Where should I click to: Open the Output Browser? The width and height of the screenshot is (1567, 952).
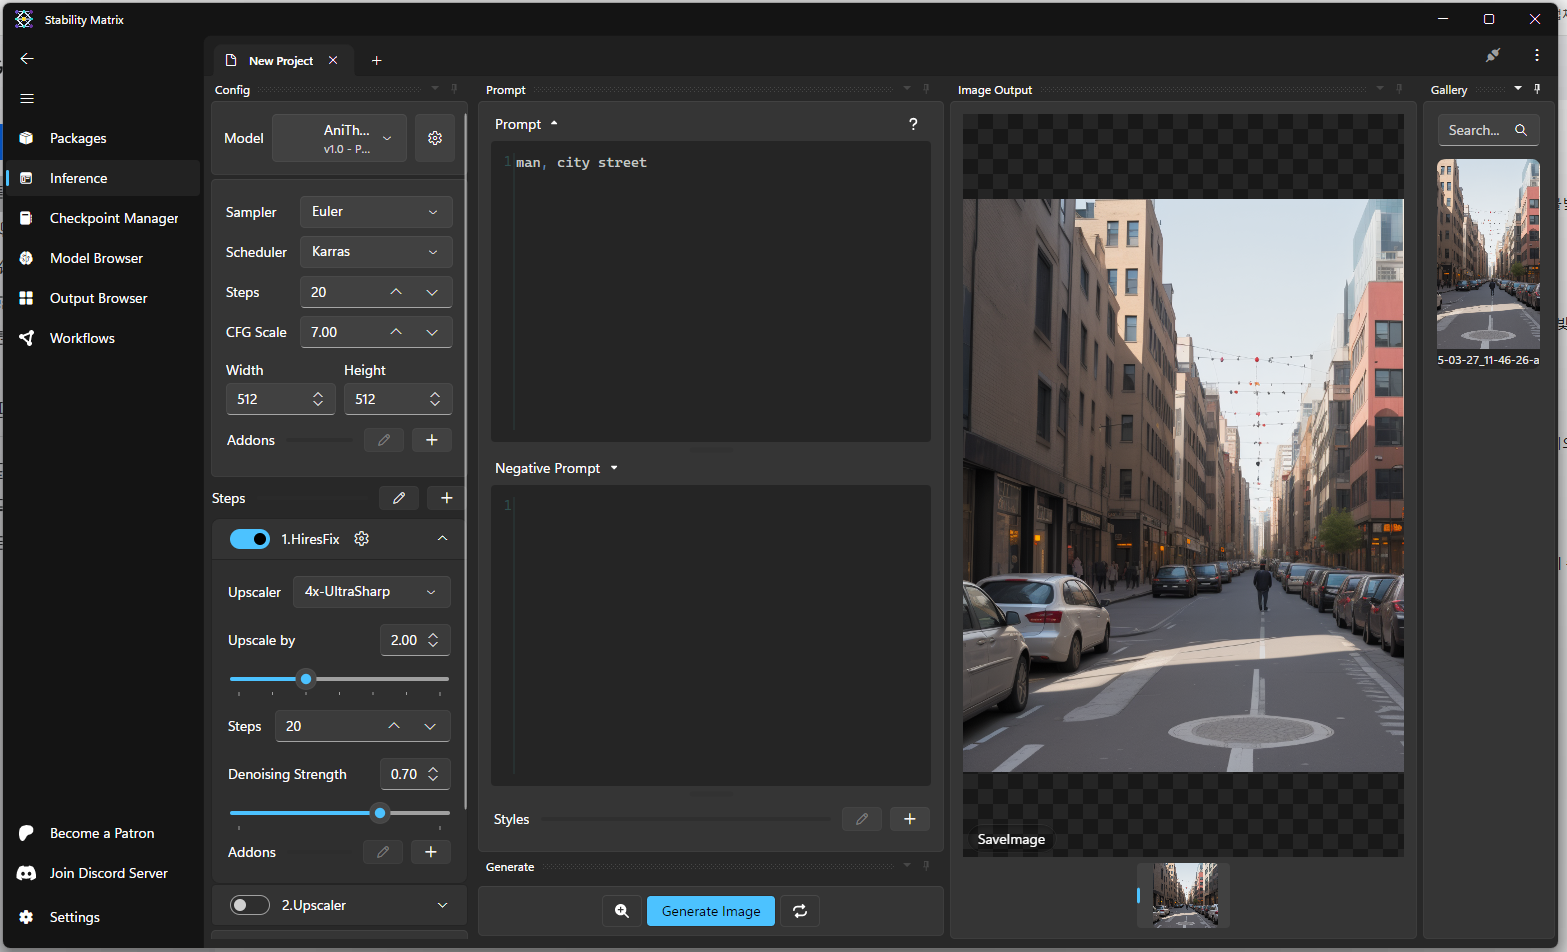click(x=102, y=298)
